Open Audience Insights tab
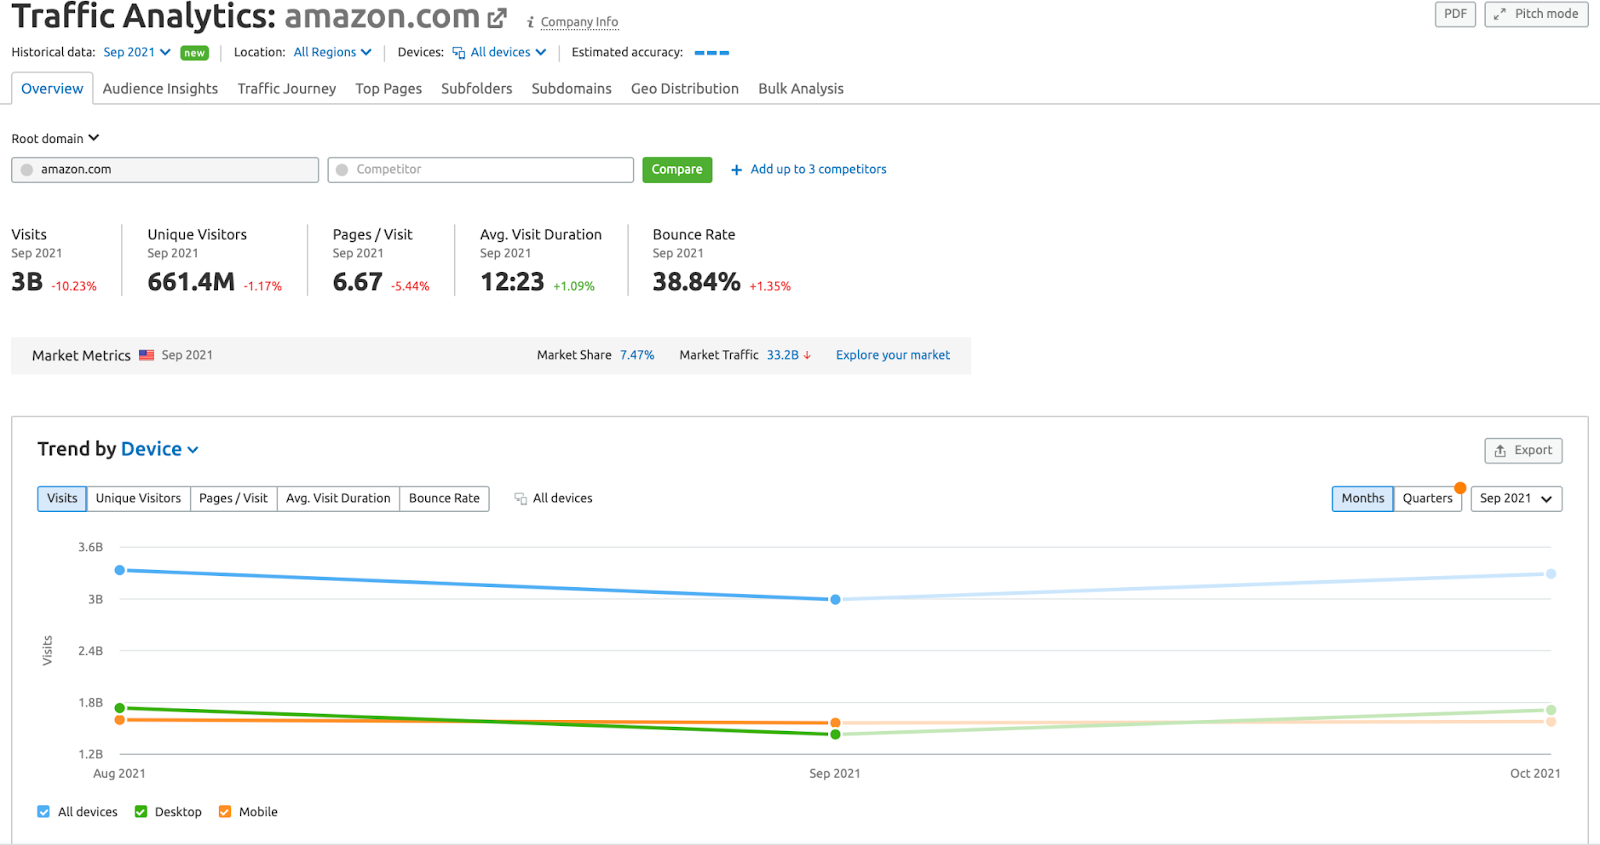The height and width of the screenshot is (845, 1600). click(160, 89)
